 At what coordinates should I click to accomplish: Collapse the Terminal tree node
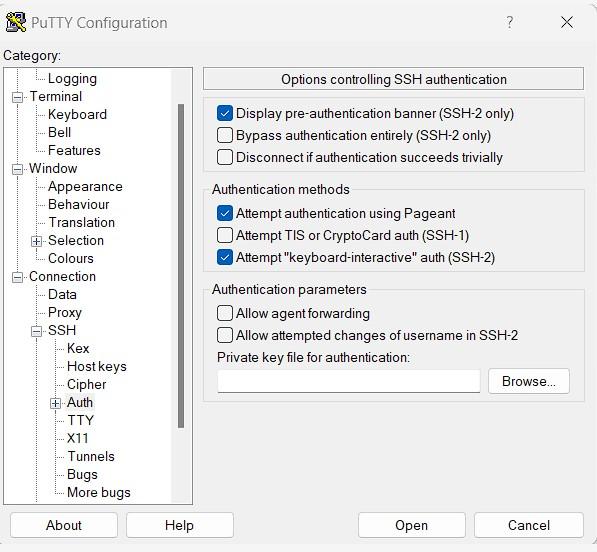[18, 97]
